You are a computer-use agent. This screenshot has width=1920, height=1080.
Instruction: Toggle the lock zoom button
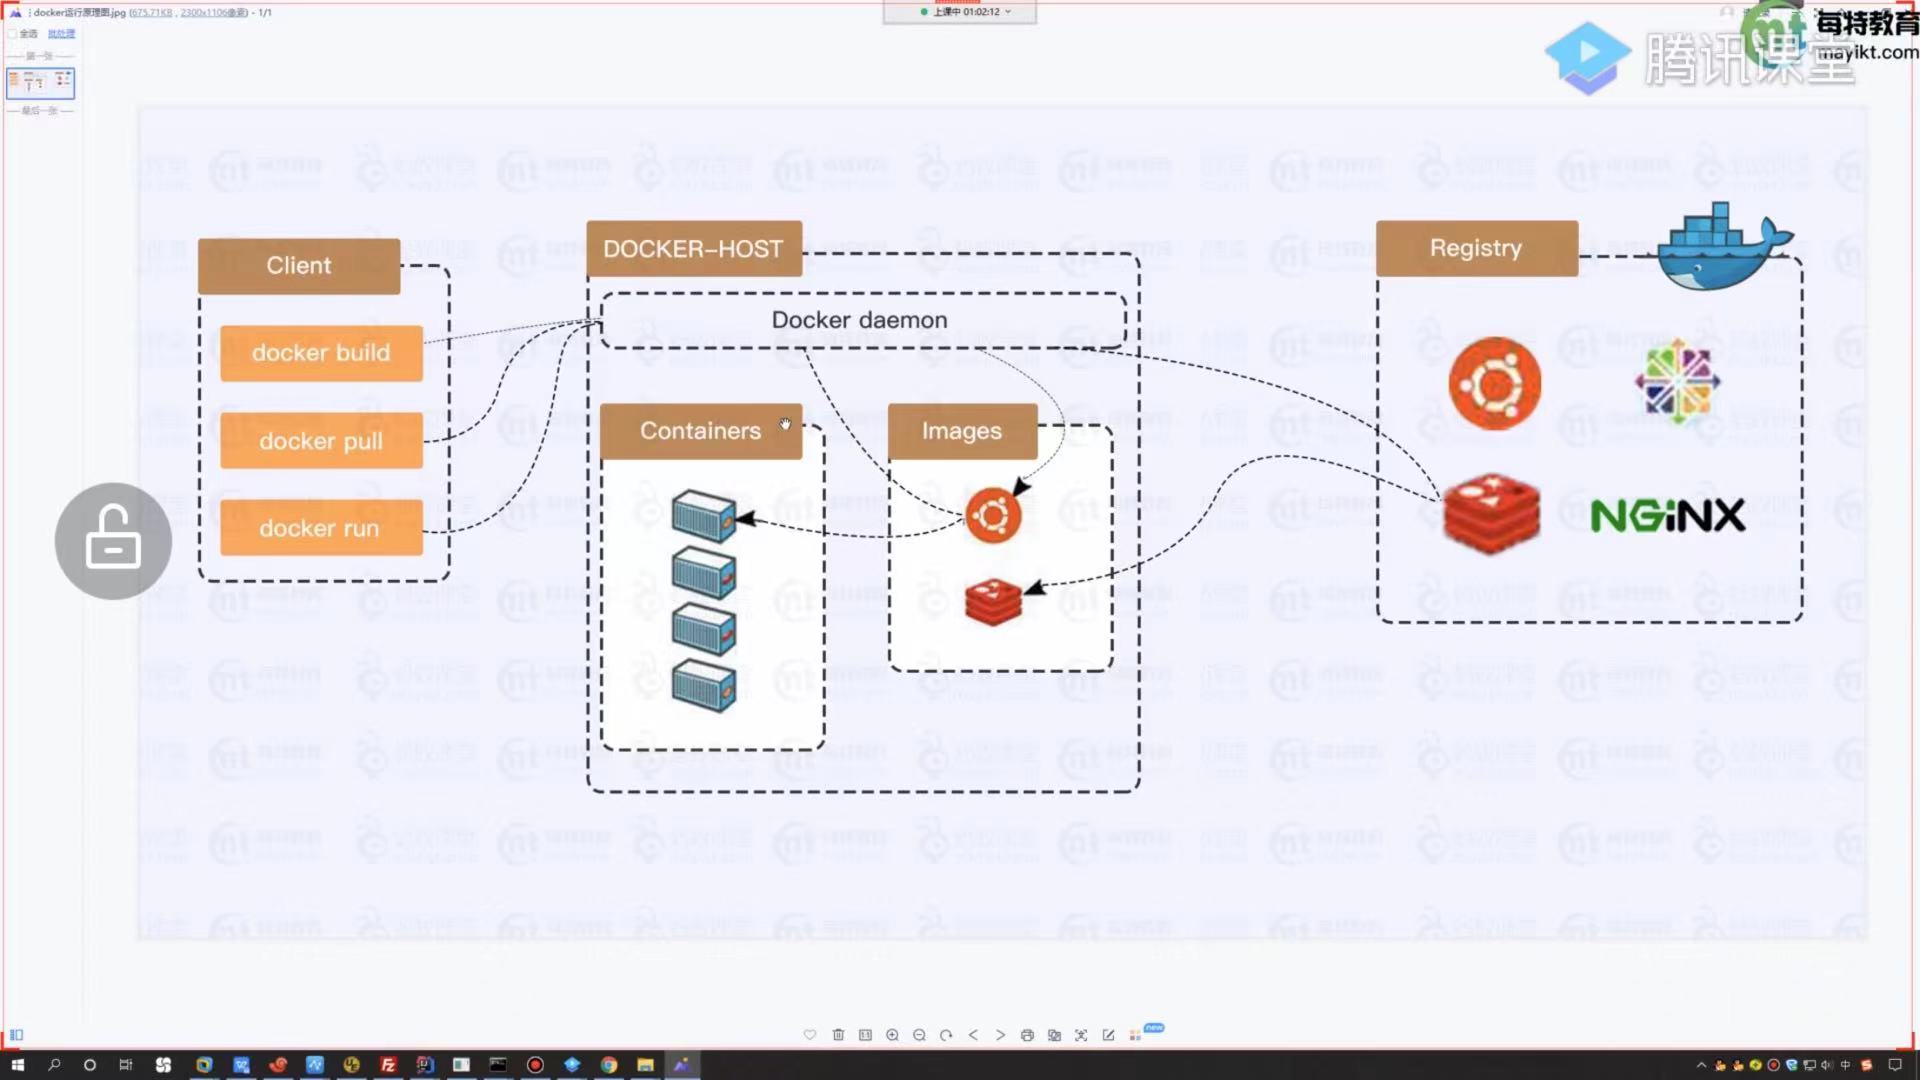click(x=113, y=541)
